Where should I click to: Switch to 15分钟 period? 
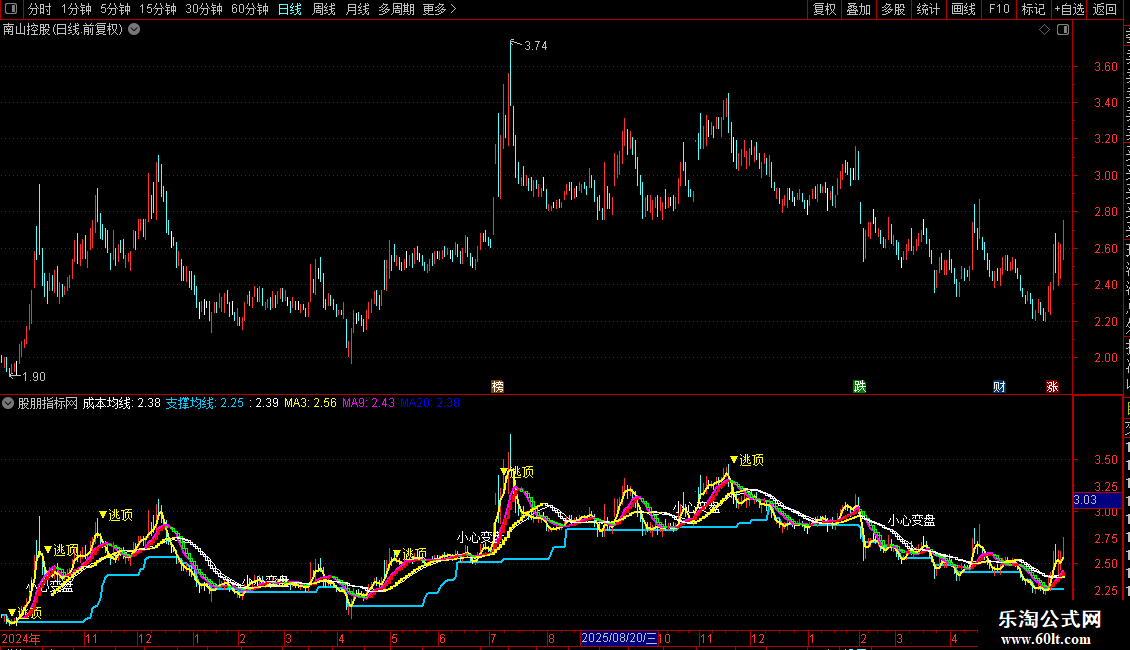click(x=158, y=9)
